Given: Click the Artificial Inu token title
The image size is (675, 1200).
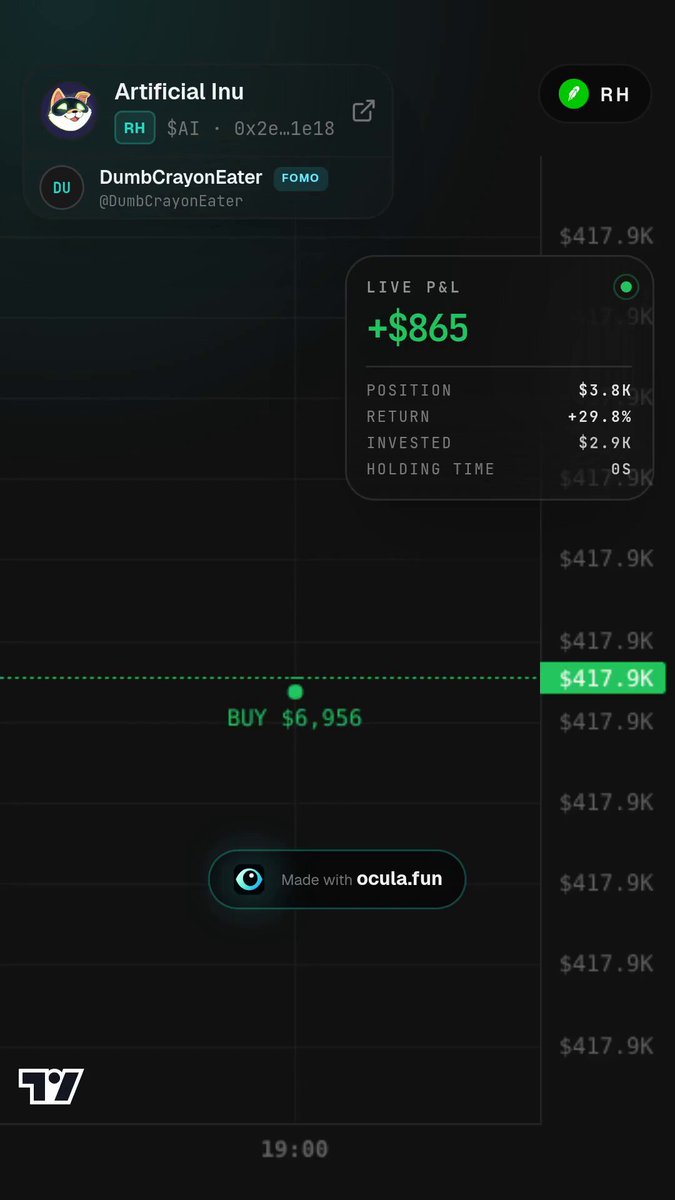Looking at the screenshot, I should [x=179, y=91].
